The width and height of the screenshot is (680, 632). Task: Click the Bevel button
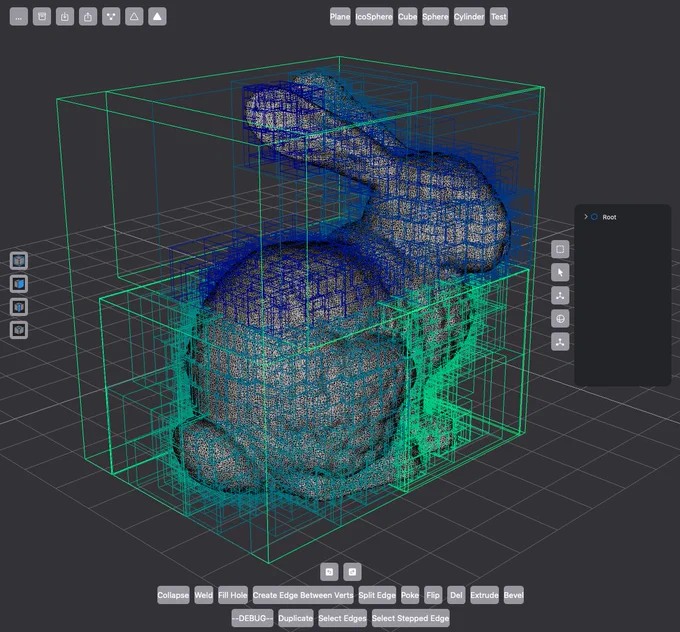point(513,595)
